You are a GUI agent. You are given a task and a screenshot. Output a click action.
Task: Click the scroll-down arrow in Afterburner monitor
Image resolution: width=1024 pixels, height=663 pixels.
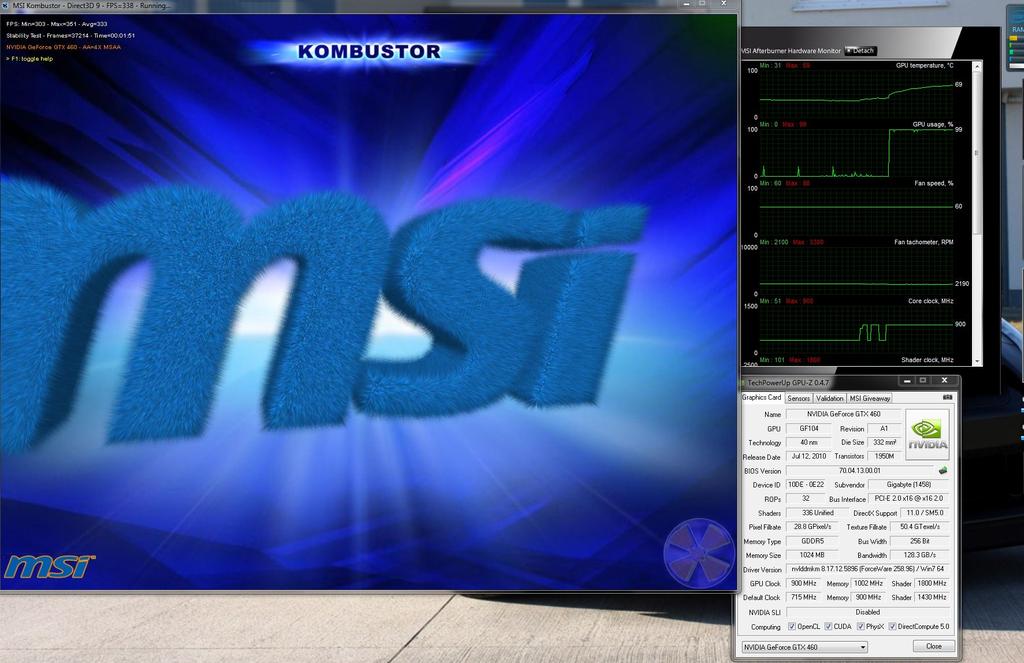977,361
